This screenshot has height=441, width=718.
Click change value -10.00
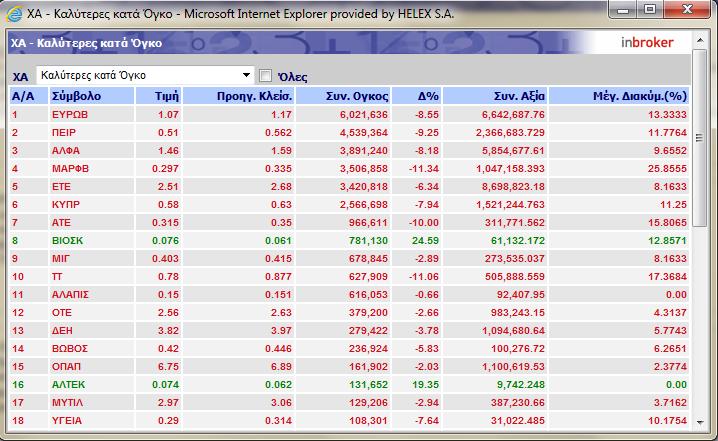(x=424, y=223)
